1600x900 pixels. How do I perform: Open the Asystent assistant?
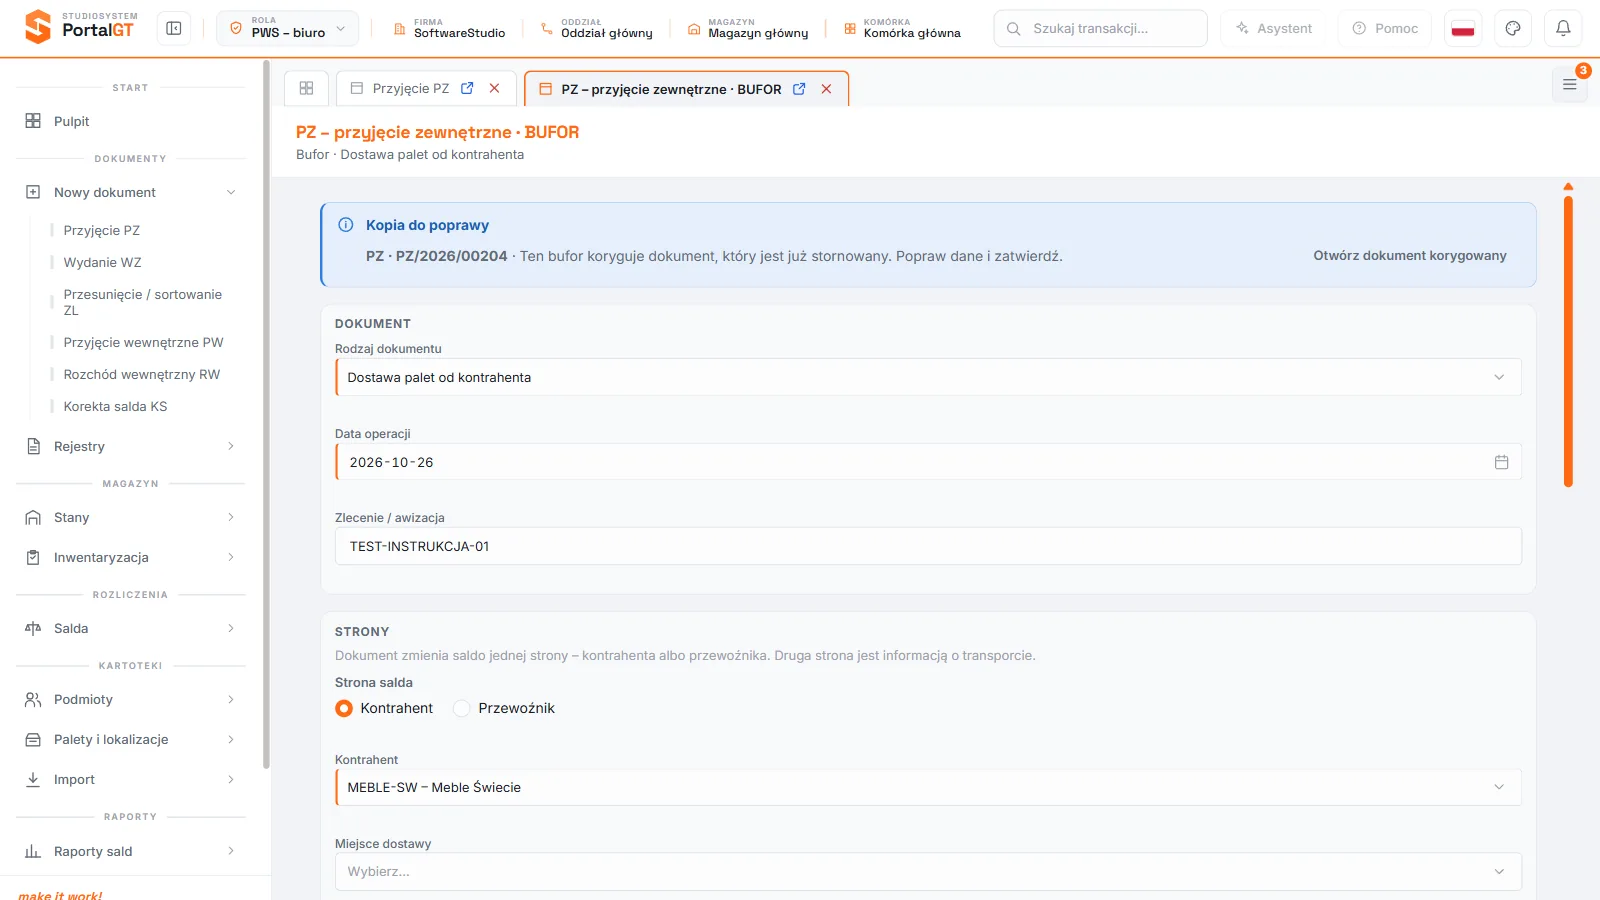click(1273, 28)
